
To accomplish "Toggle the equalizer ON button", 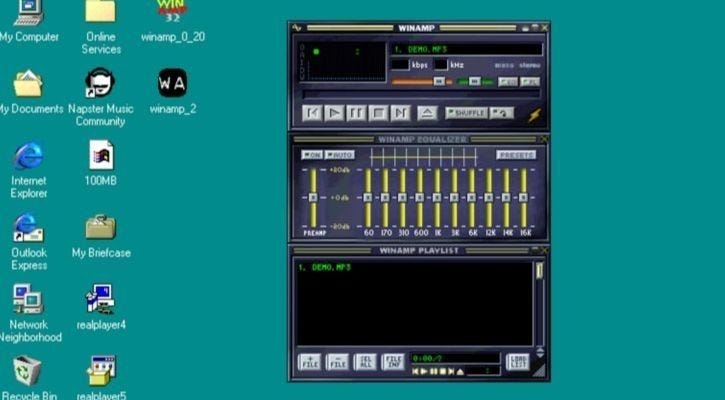I will [312, 155].
